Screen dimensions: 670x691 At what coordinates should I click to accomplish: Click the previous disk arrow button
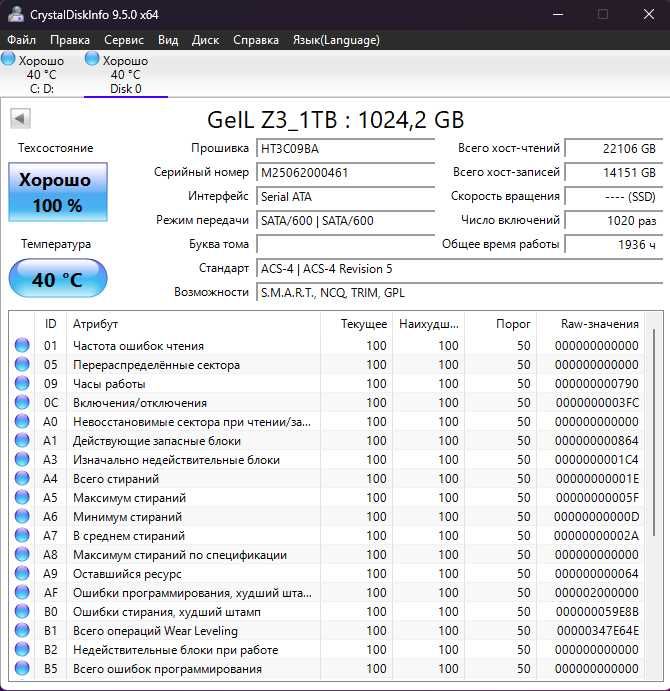tap(20, 118)
